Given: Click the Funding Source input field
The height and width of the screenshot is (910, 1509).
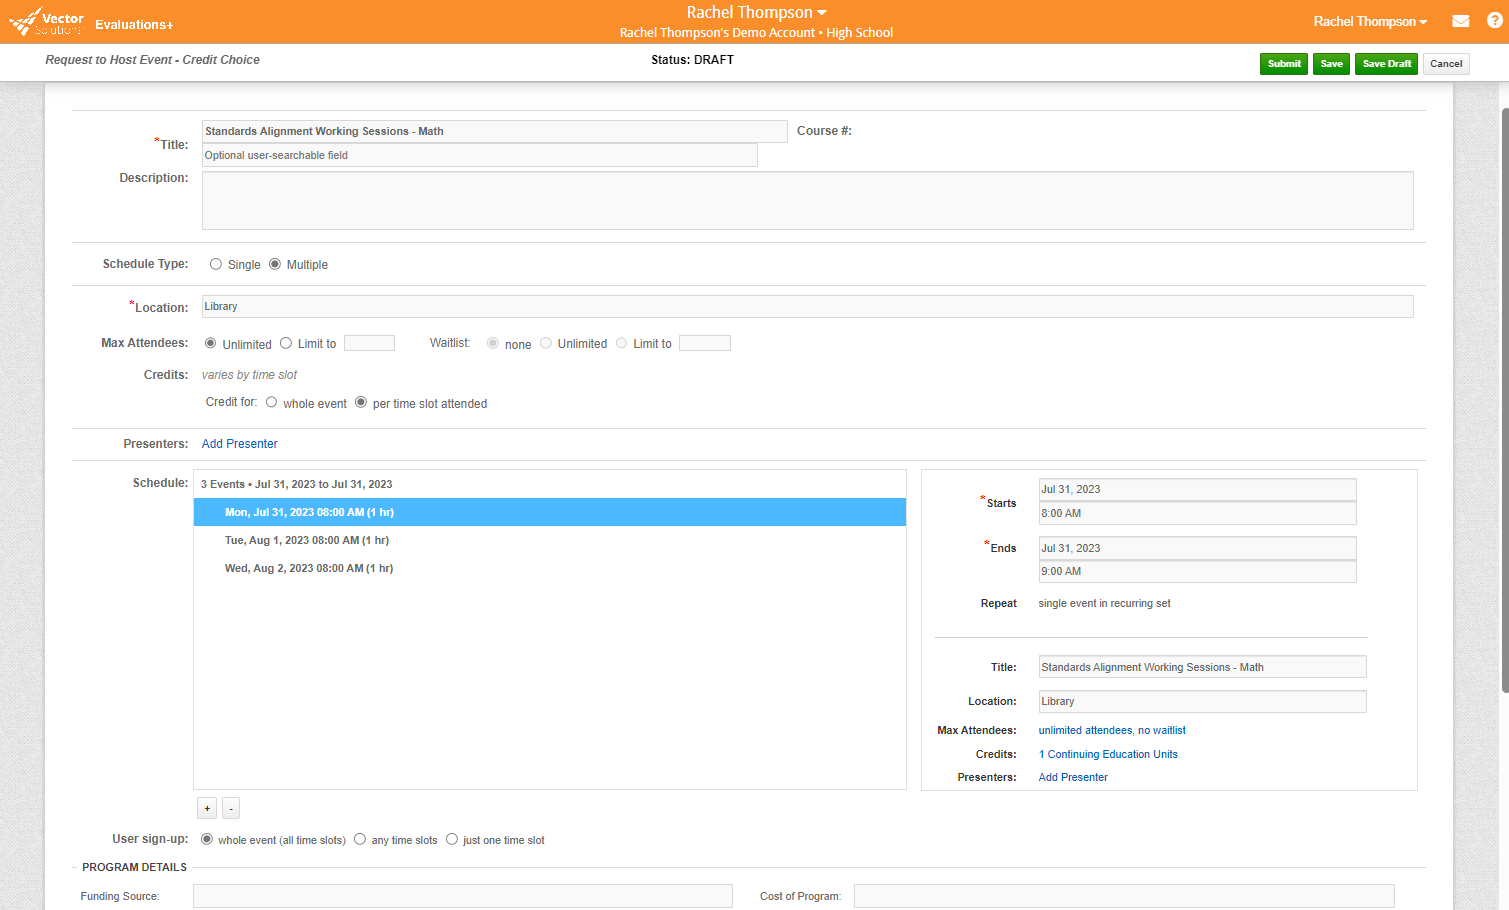Looking at the screenshot, I should pyautogui.click(x=462, y=895).
